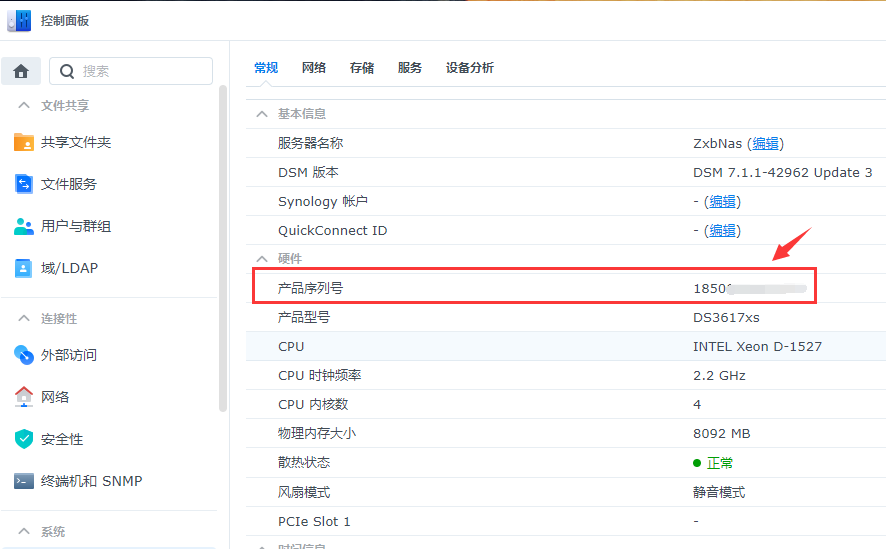Open the 用户与群组 icon
This screenshot has width=886, height=549.
coord(23,226)
